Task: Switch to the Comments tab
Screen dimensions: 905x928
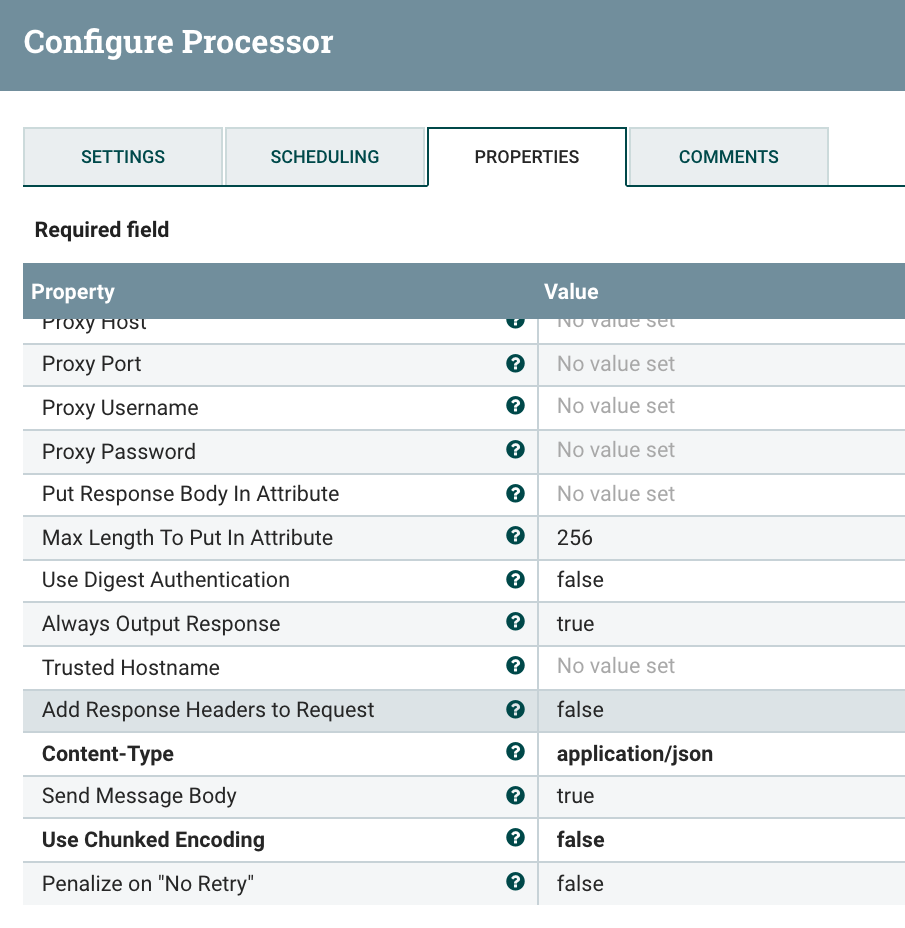Action: [x=727, y=156]
